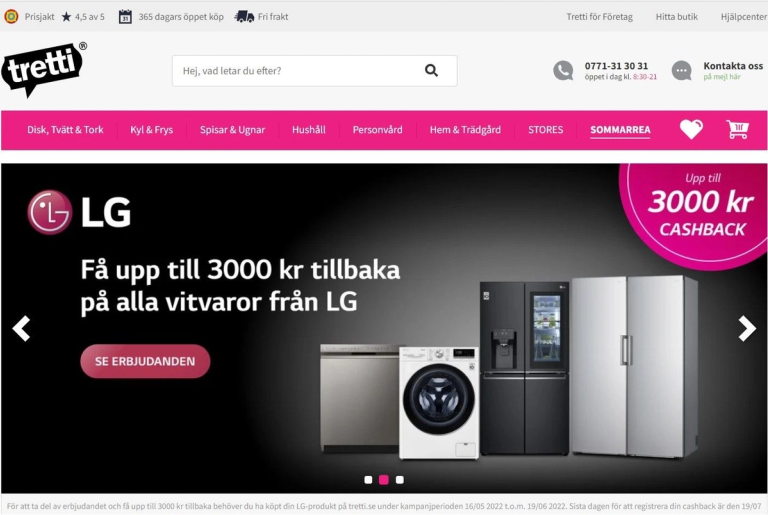
Task: Click the Prisjakt rating badge icon
Action: [x=11, y=17]
